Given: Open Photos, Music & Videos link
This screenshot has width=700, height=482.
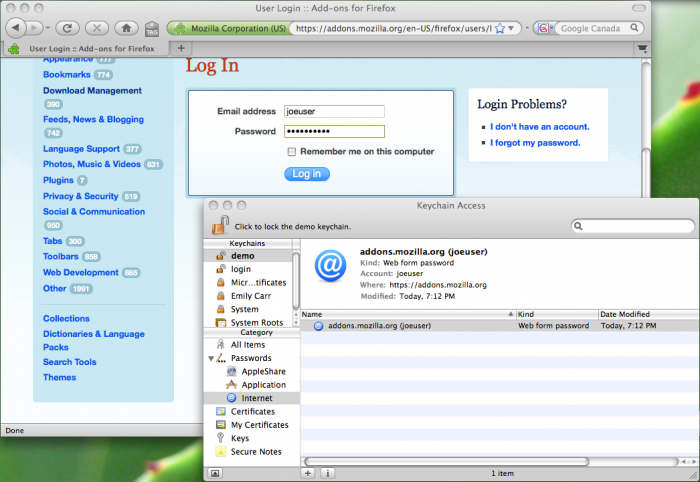Looking at the screenshot, I should pos(92,164).
